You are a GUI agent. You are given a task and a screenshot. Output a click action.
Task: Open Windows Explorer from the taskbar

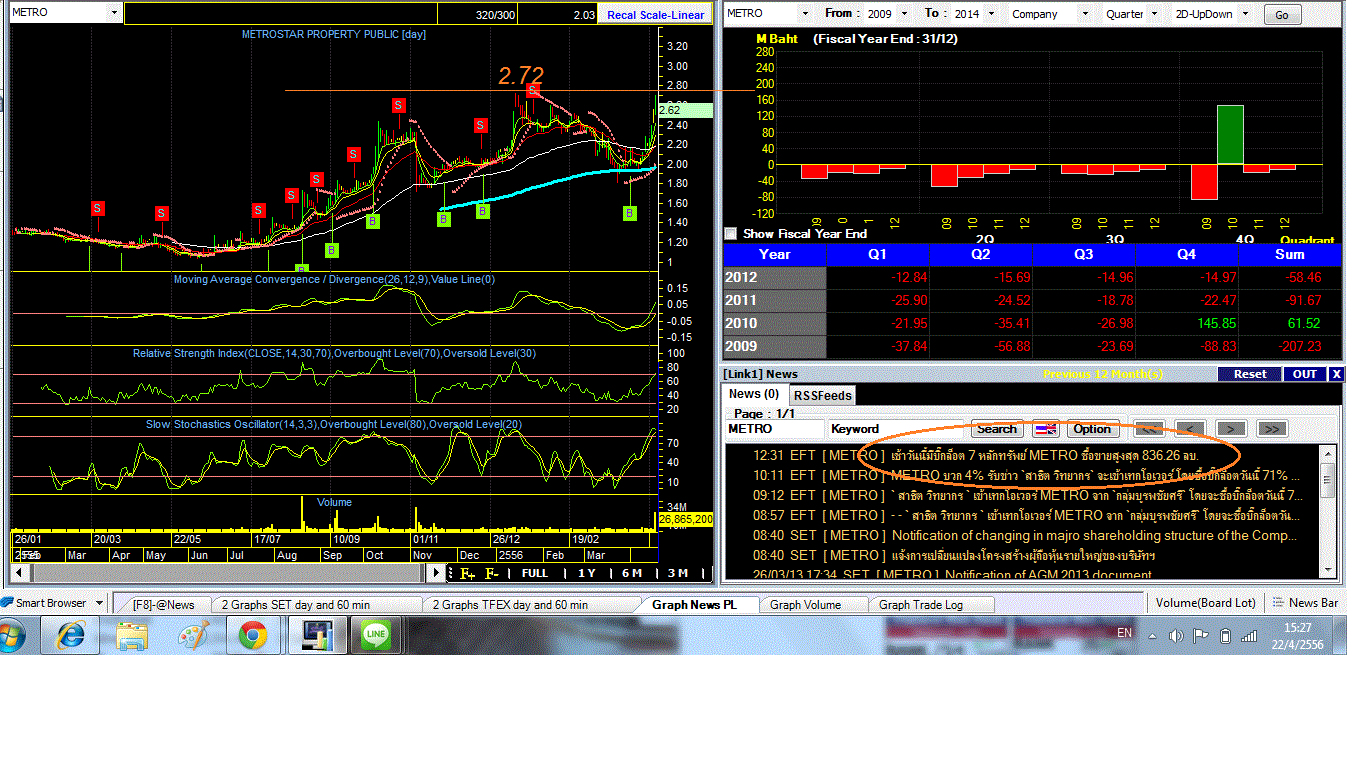(x=132, y=635)
